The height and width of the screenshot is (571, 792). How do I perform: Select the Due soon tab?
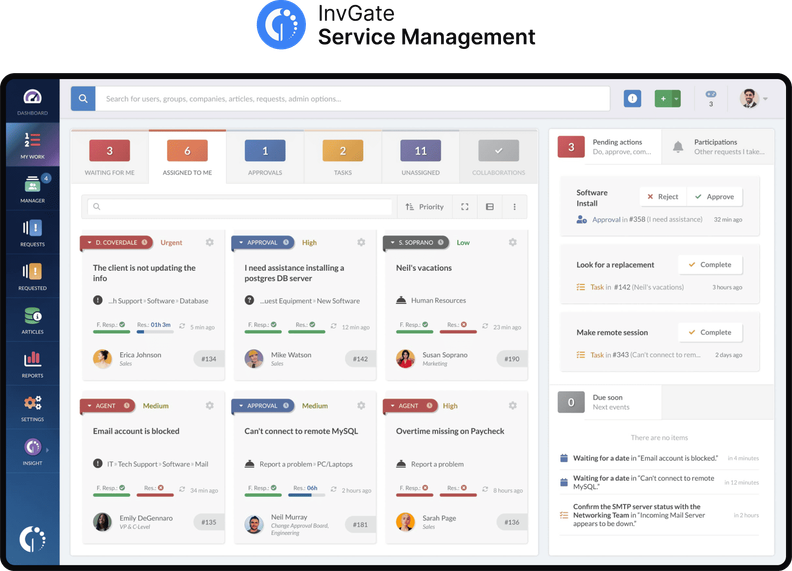point(605,402)
